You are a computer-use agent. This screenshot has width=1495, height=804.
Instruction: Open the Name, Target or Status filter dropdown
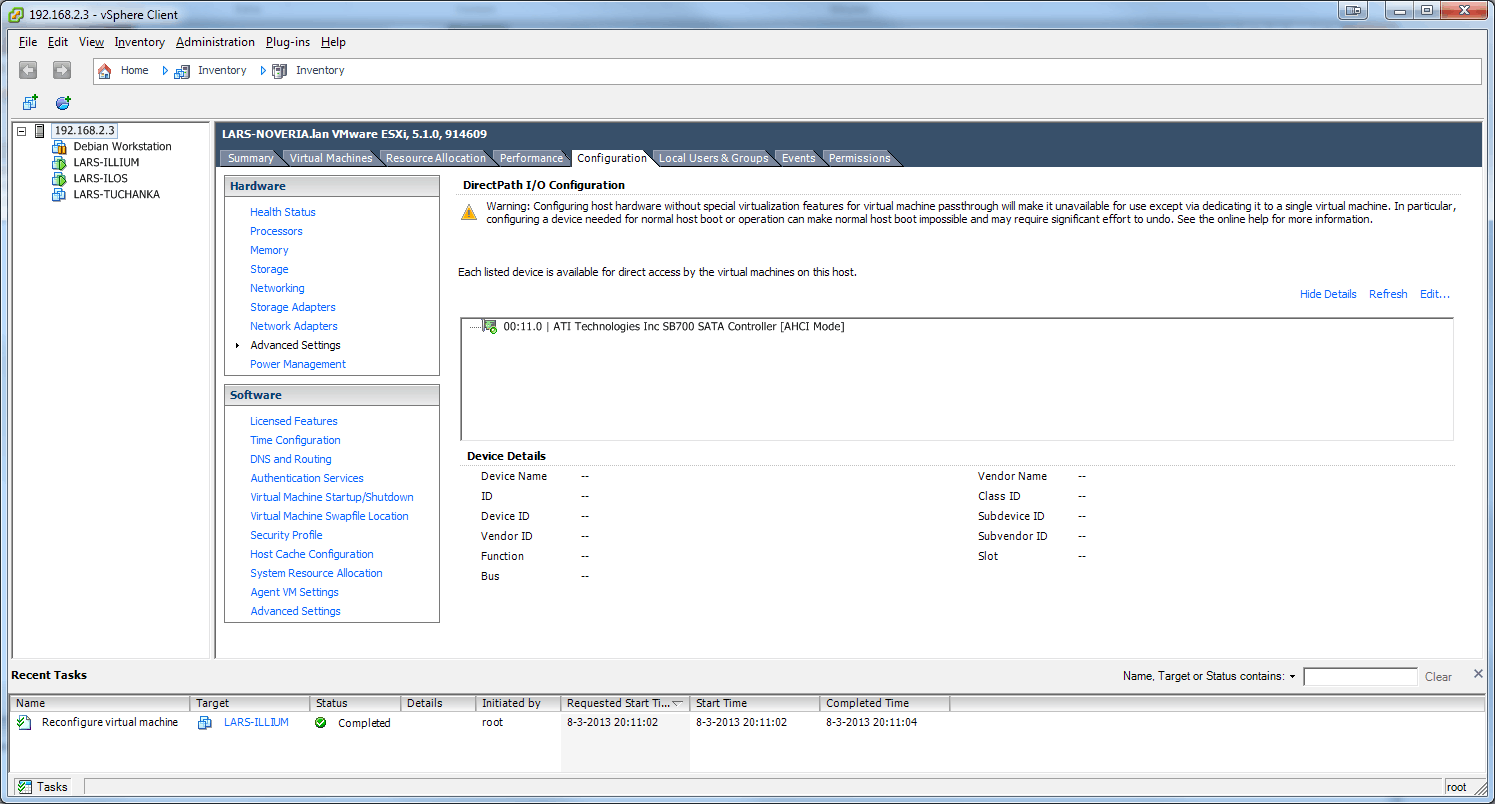point(1292,677)
